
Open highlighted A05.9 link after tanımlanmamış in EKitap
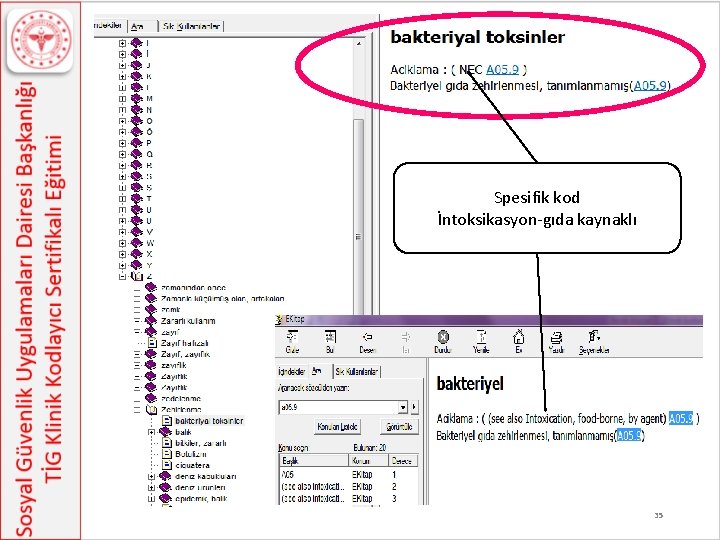[628, 435]
